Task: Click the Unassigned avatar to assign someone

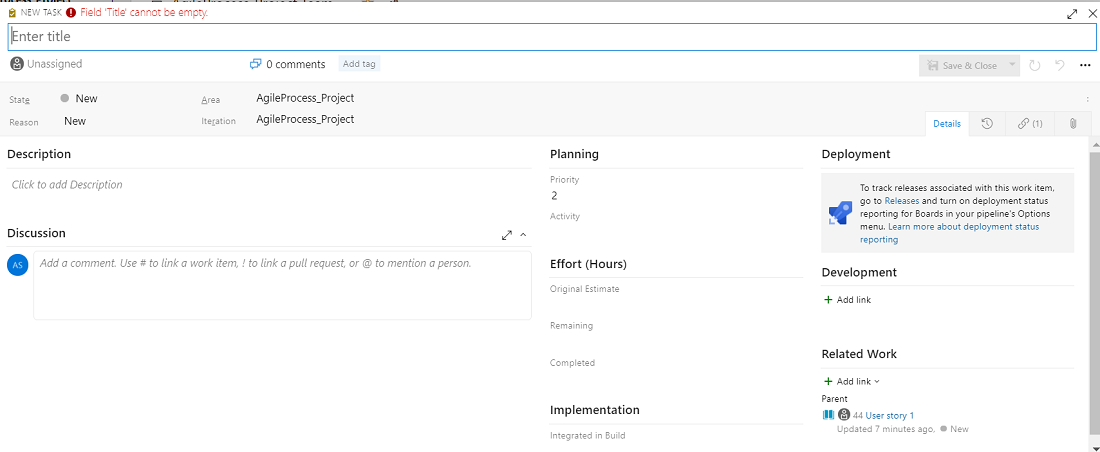Action: click(17, 64)
